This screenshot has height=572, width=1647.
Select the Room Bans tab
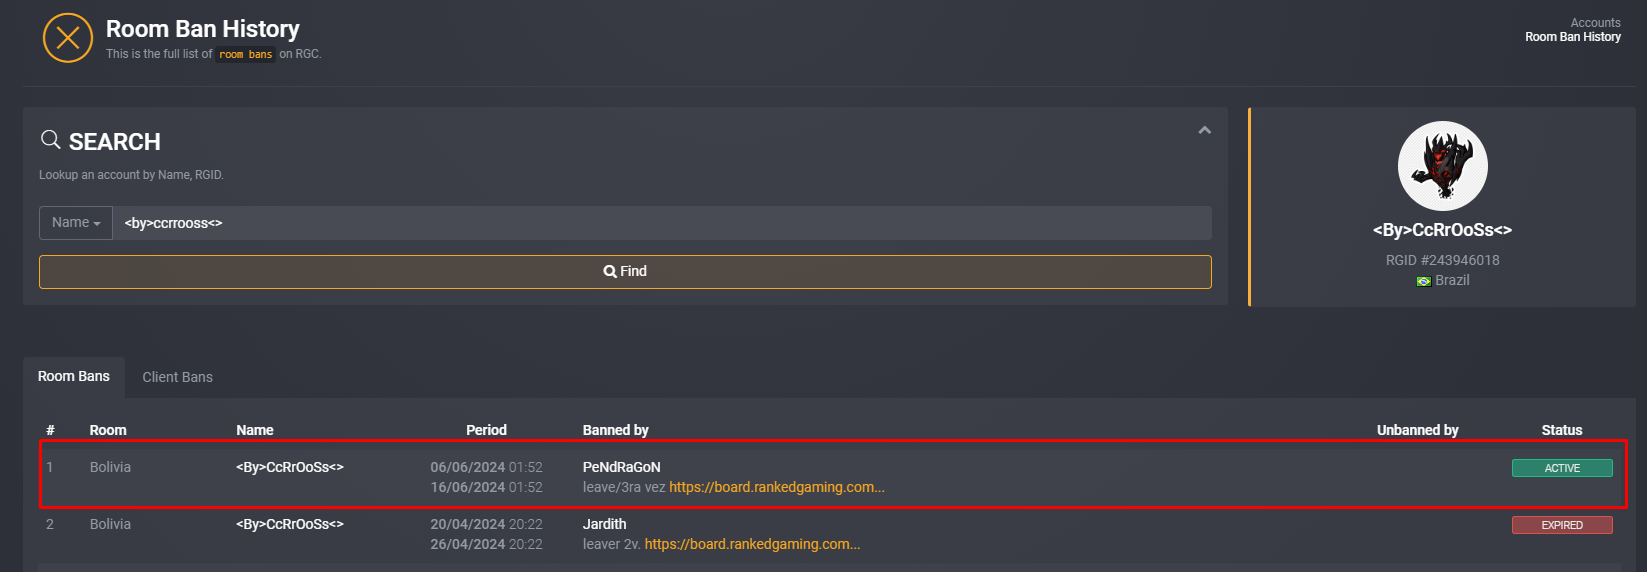click(x=74, y=377)
